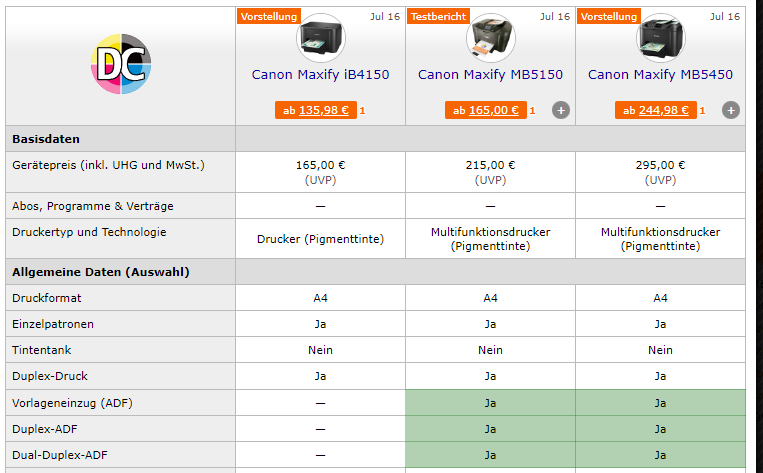Screen dimensions: 763x473
Task: Click the Duplex-Druck row label
Action: tap(50, 376)
